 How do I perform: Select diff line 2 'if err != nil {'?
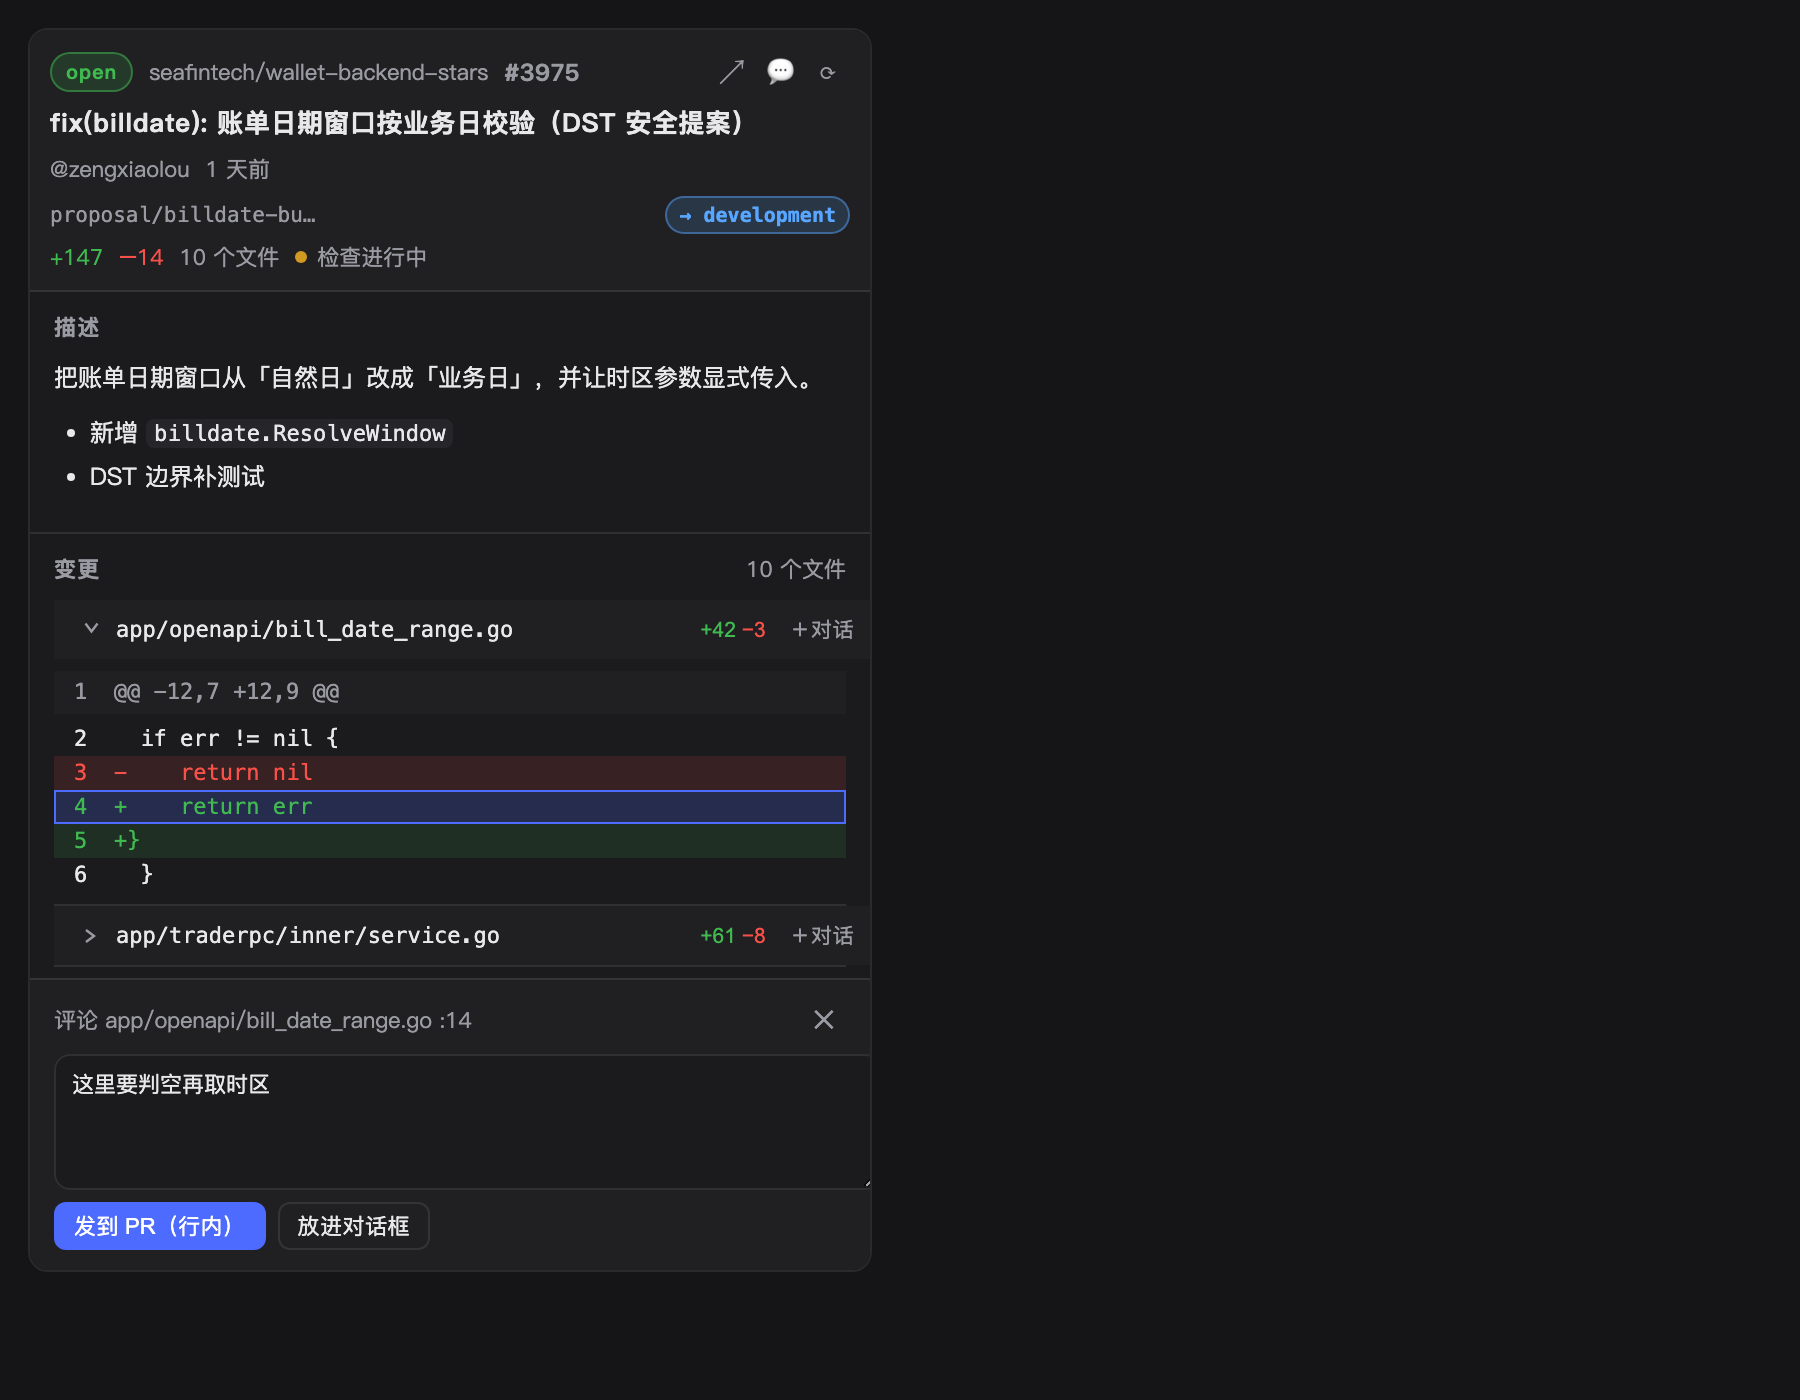pyautogui.click(x=450, y=738)
